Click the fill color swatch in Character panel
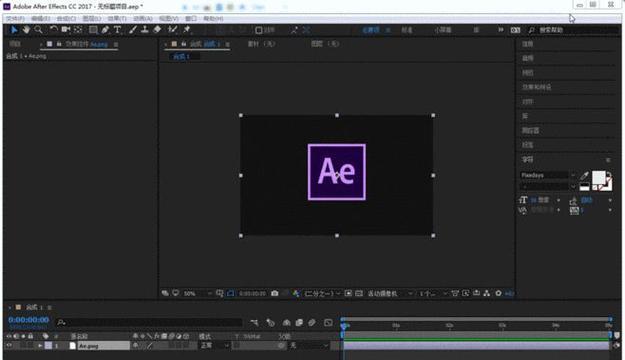This screenshot has width=625, height=360. click(x=598, y=177)
